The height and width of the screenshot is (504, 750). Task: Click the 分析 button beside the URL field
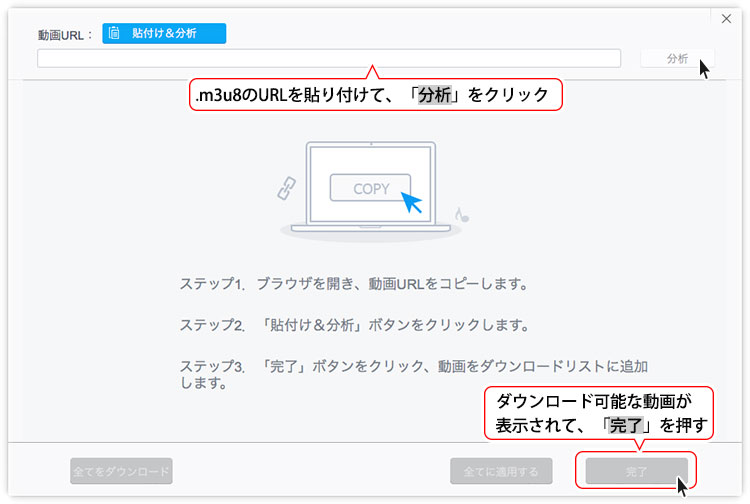[677, 59]
